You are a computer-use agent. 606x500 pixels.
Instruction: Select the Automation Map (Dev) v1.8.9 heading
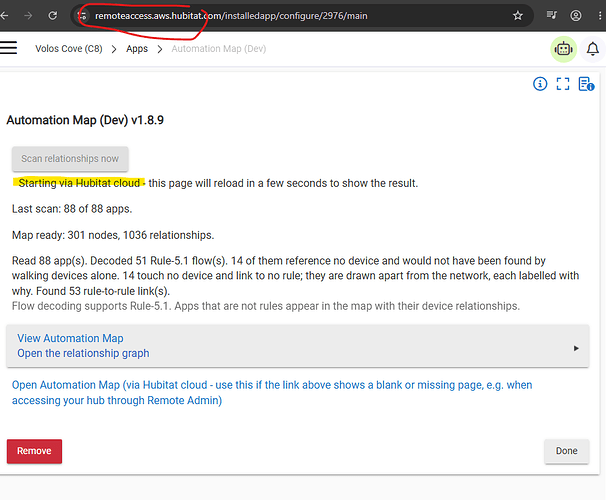85,120
